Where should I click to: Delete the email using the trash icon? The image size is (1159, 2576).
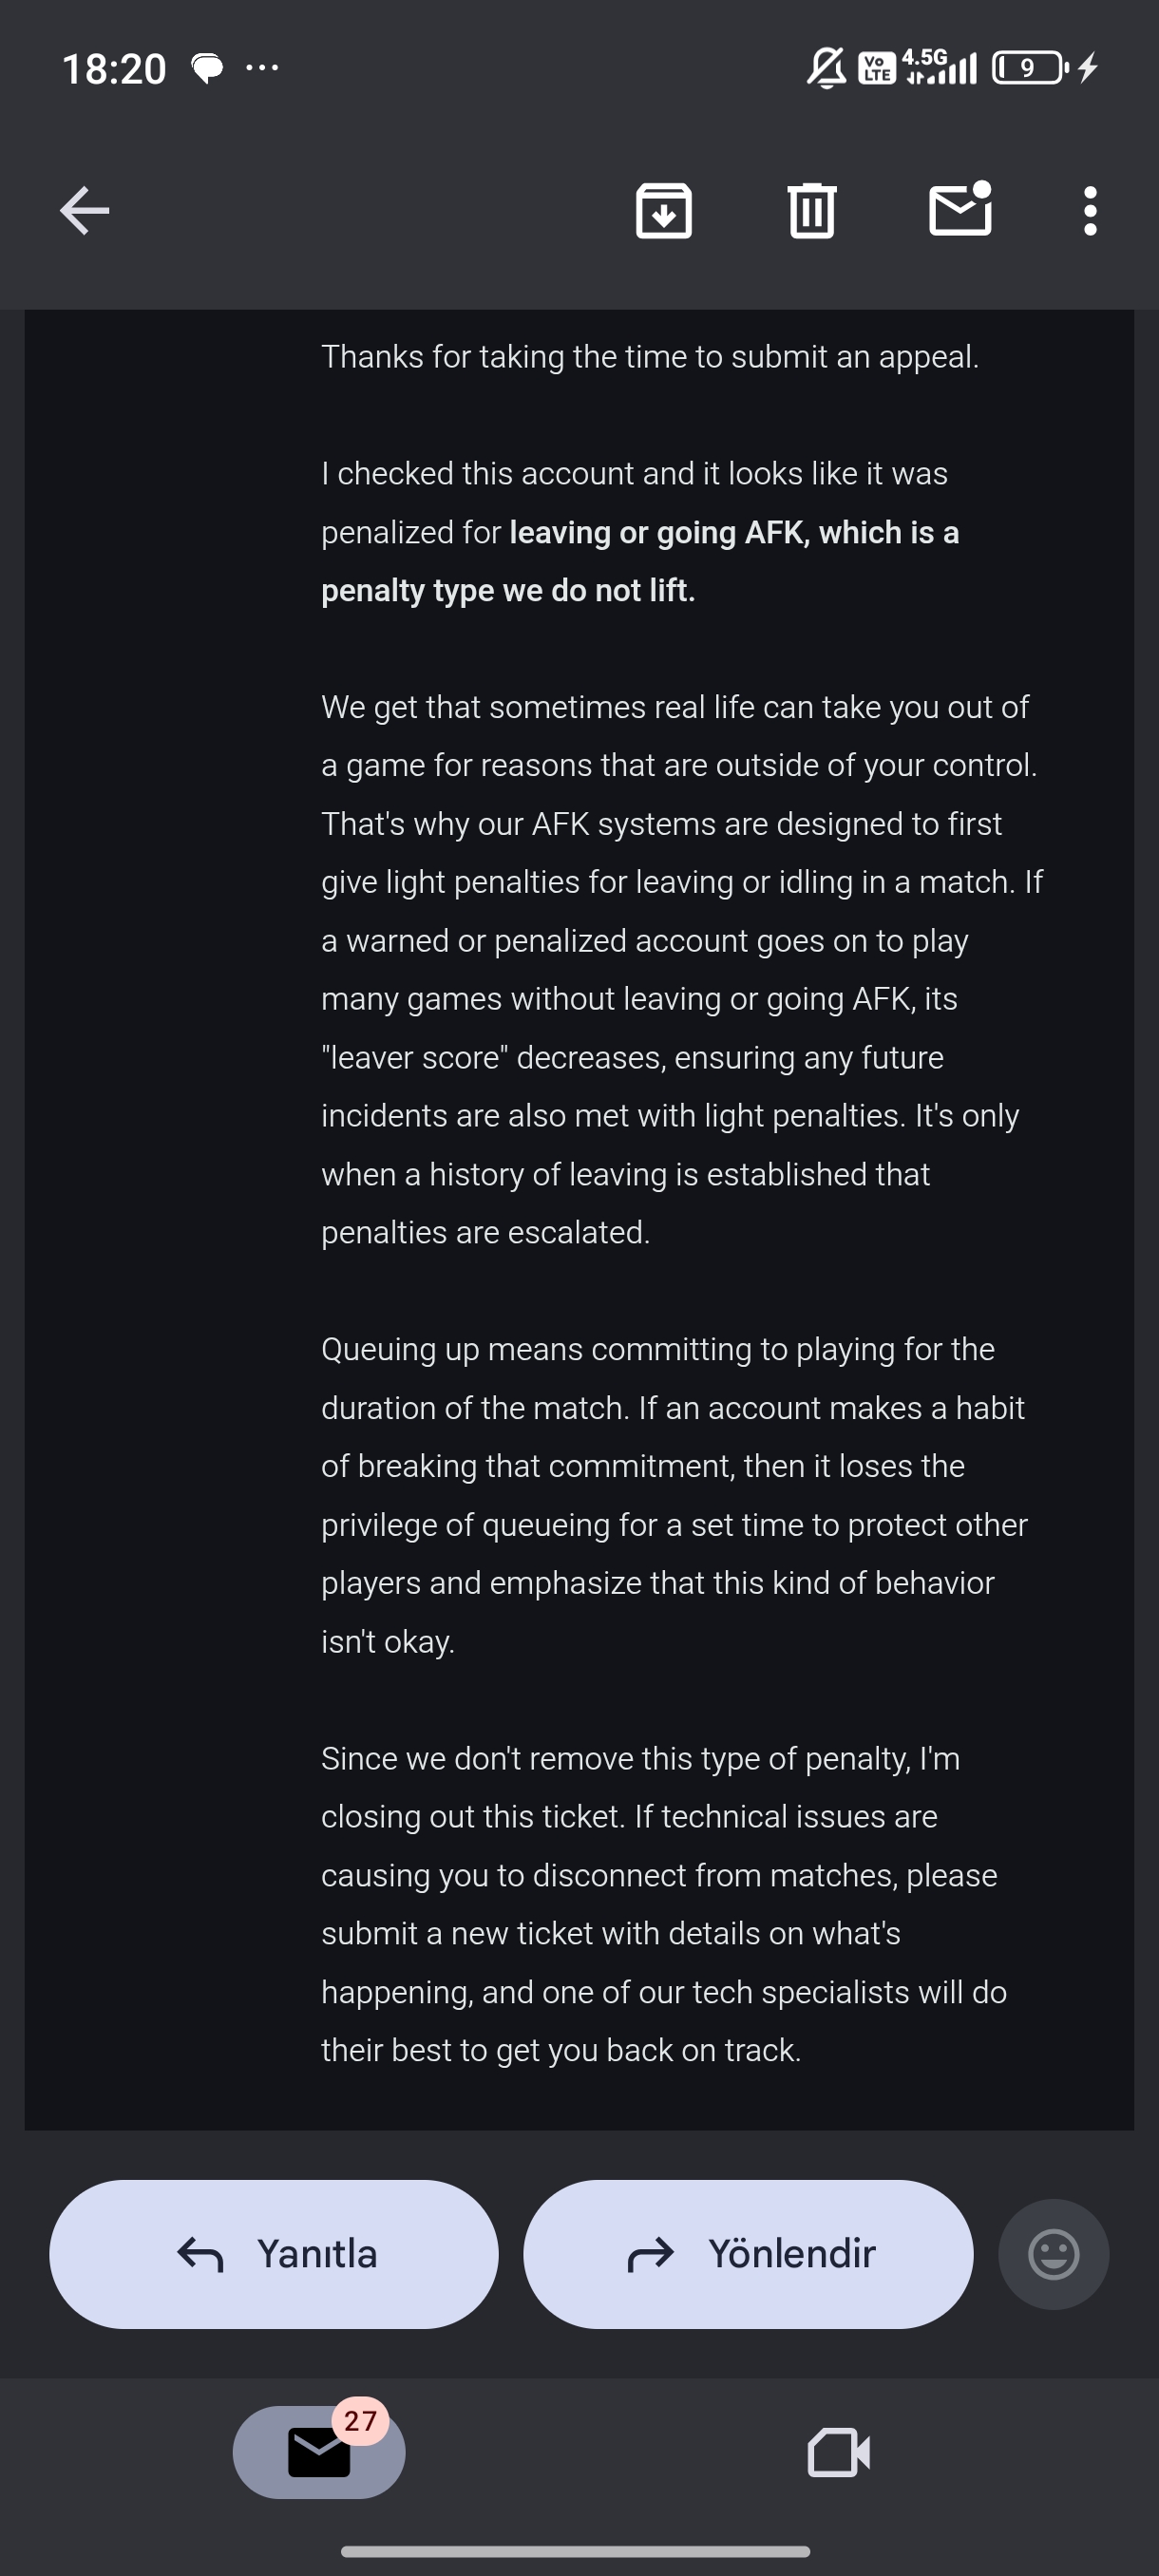pyautogui.click(x=812, y=211)
